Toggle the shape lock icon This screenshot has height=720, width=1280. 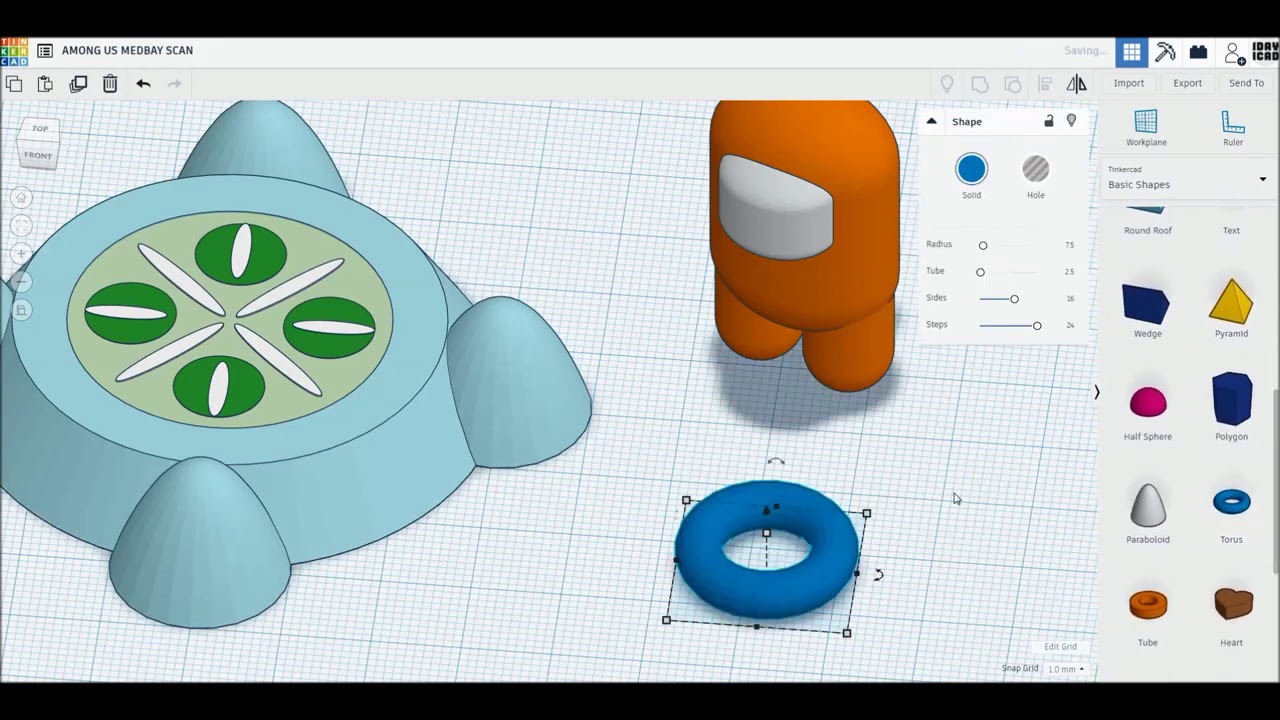(x=1049, y=121)
